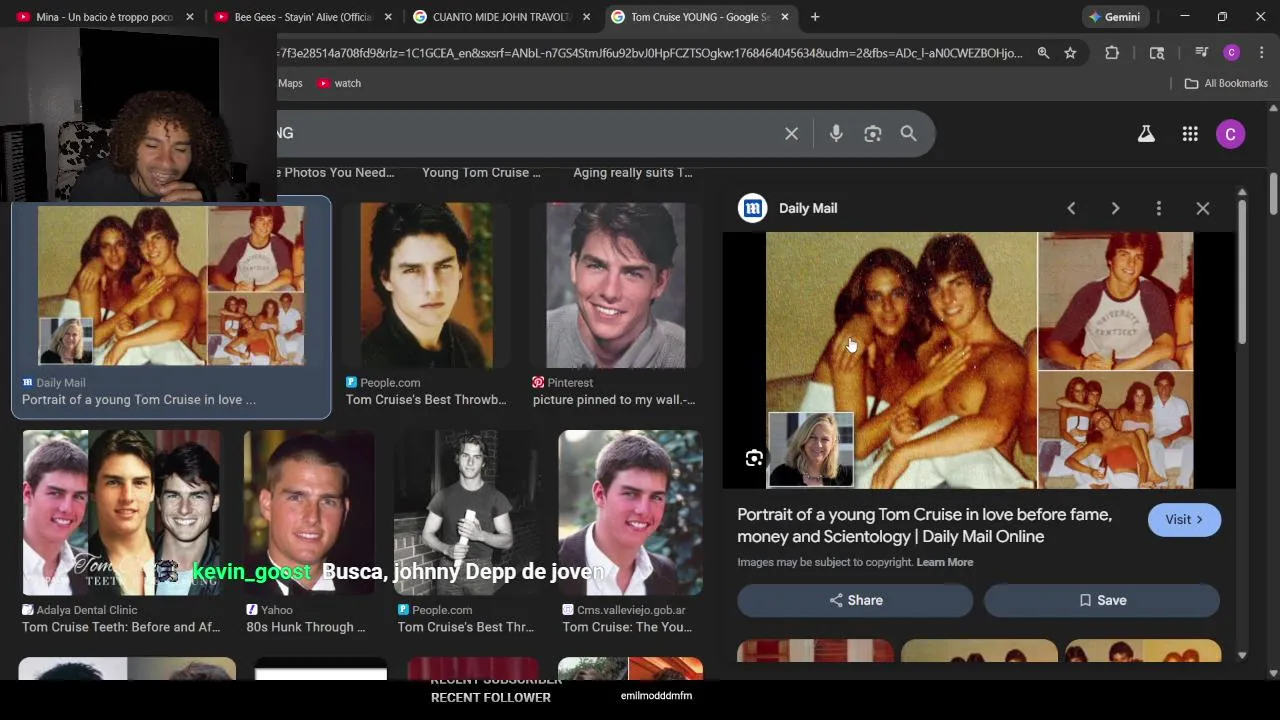Click the 'Aging really suits T...' caption
Screen dimensions: 1280x720
632,172
